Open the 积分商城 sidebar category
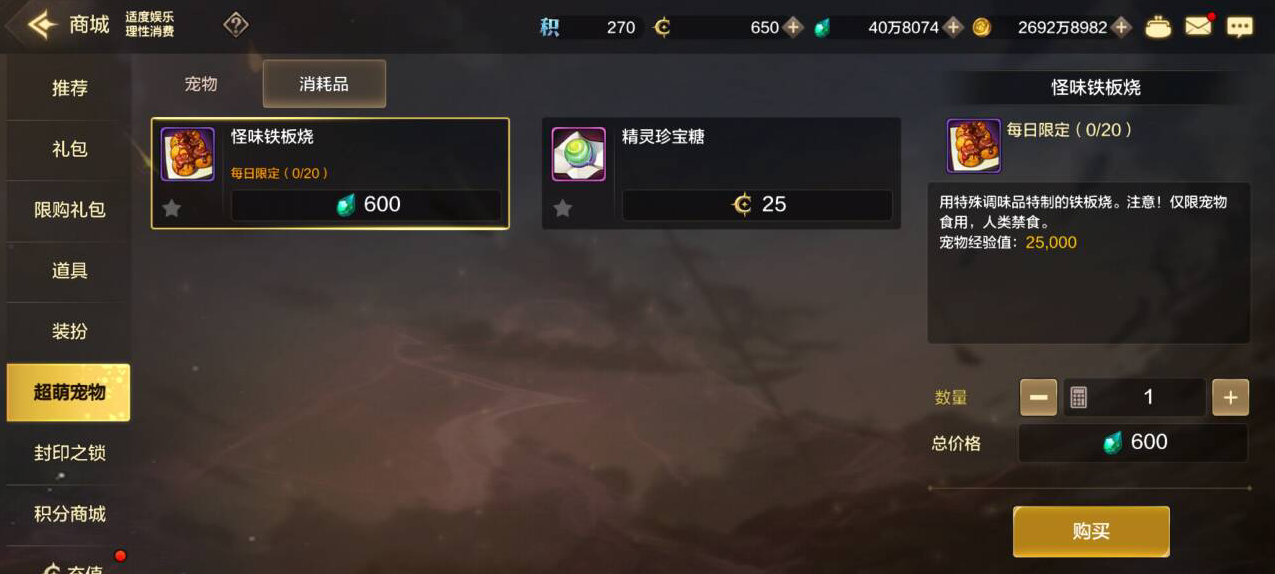Viewport: 1275px width, 574px height. click(x=69, y=514)
